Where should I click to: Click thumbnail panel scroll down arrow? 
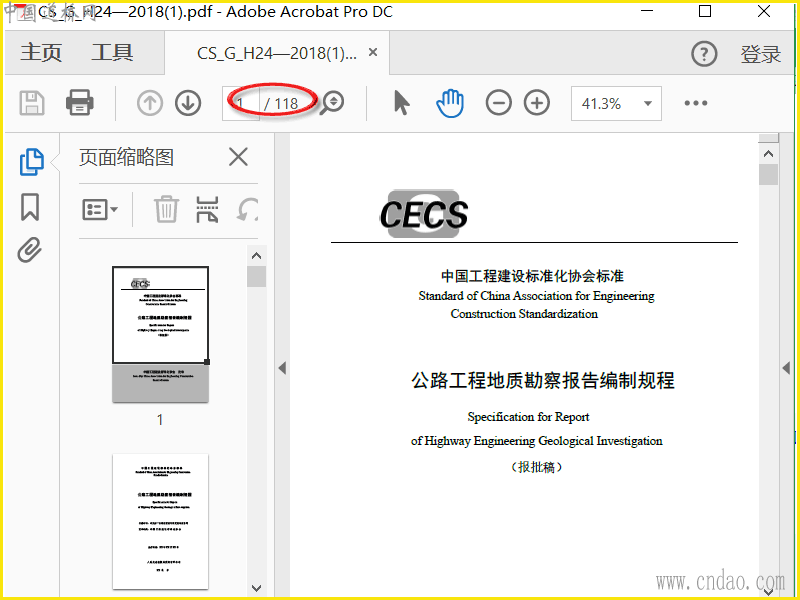pyautogui.click(x=257, y=588)
